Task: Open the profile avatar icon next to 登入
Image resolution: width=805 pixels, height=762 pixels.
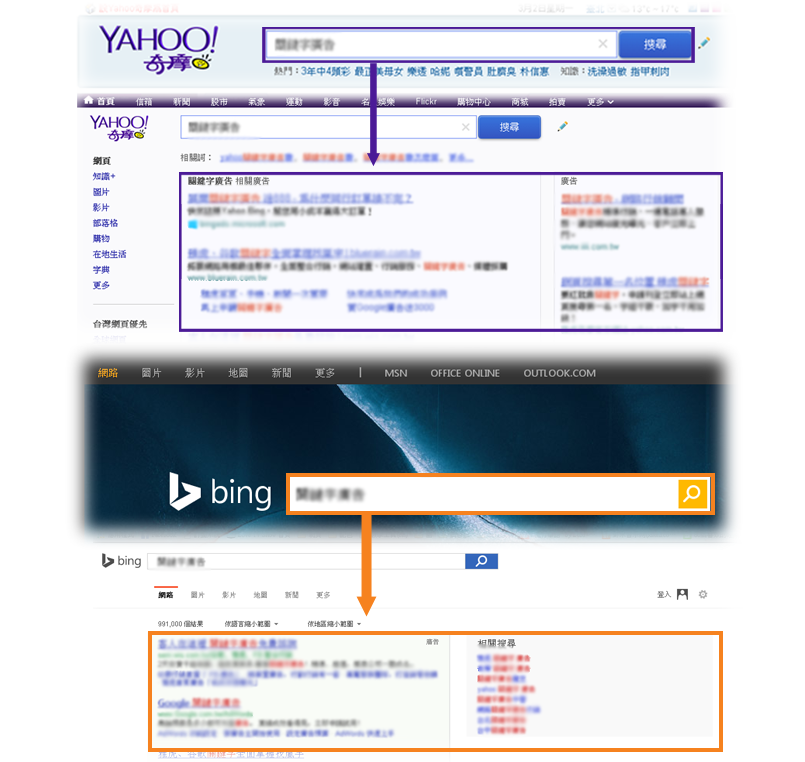Action: (x=682, y=594)
